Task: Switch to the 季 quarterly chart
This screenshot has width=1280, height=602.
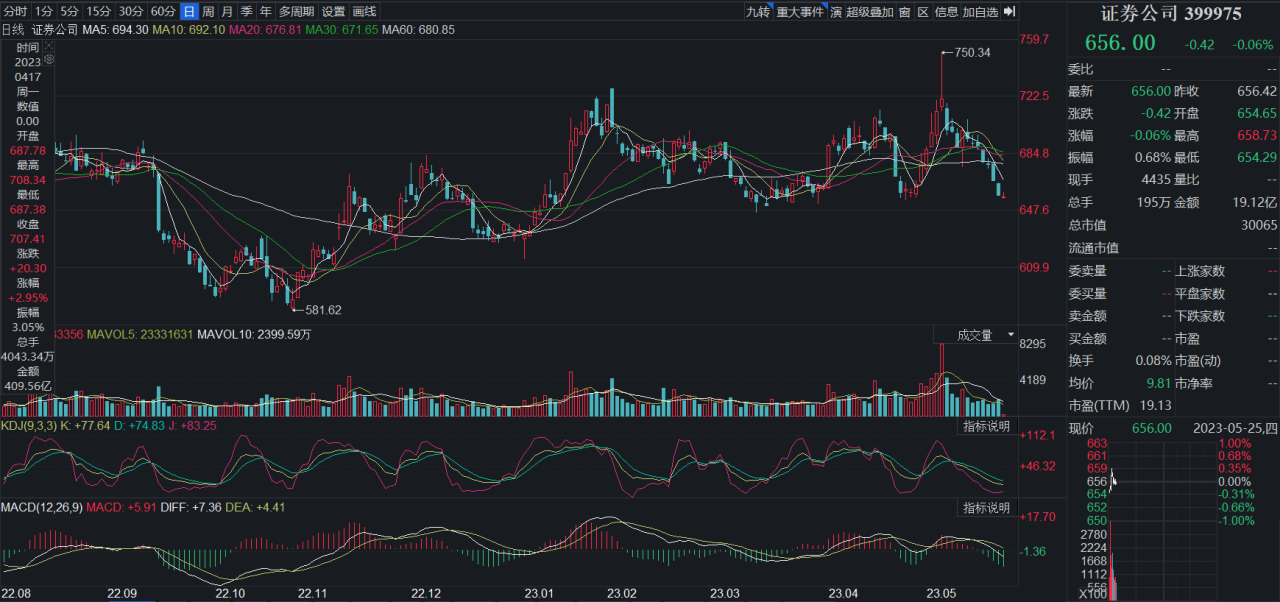Action: 246,12
